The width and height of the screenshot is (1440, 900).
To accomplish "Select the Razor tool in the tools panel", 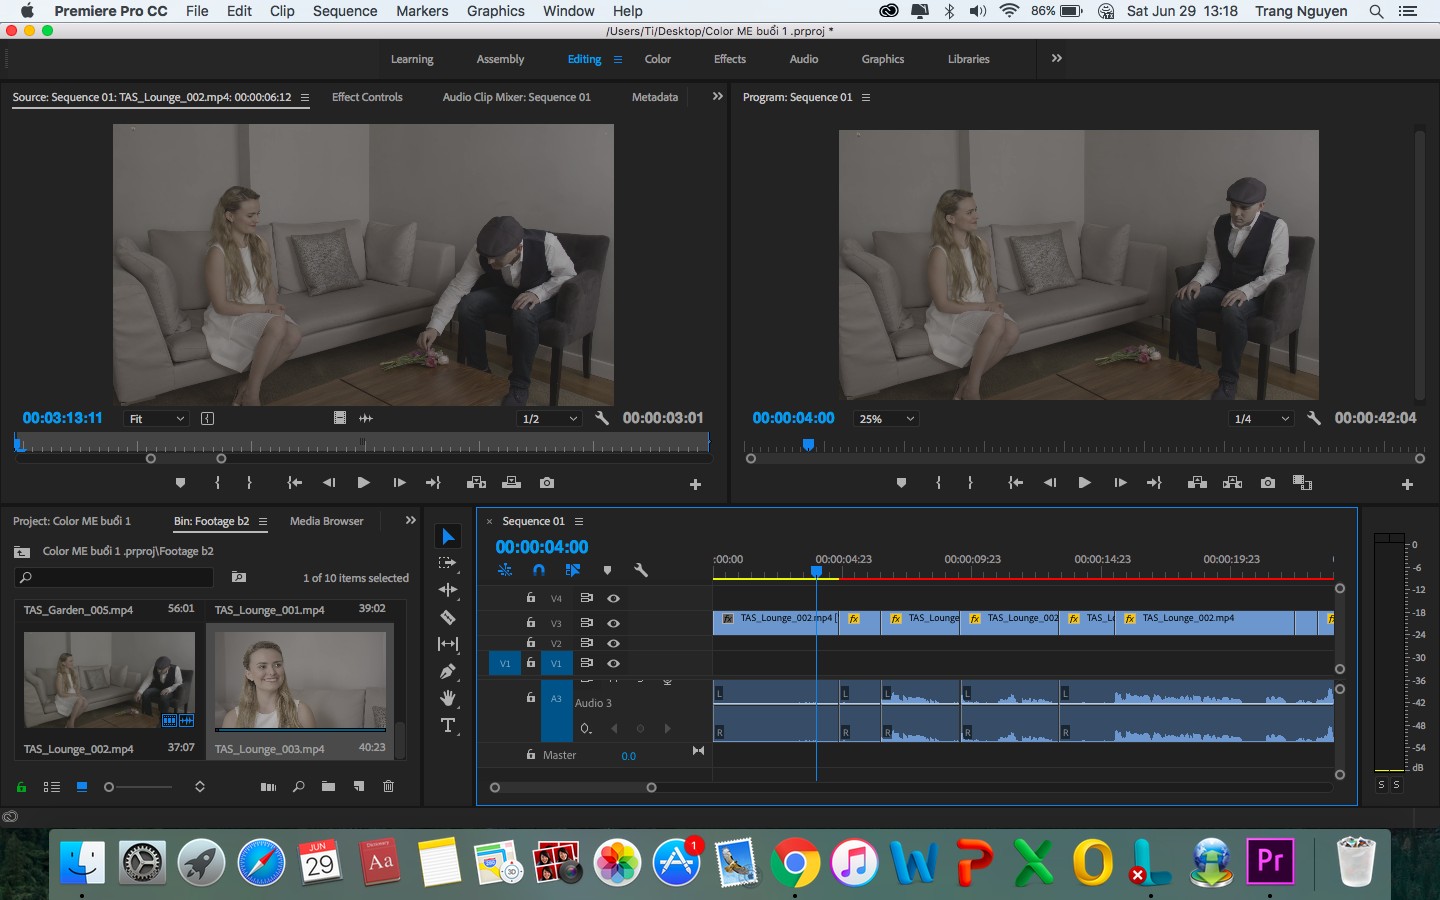I will coord(448,617).
